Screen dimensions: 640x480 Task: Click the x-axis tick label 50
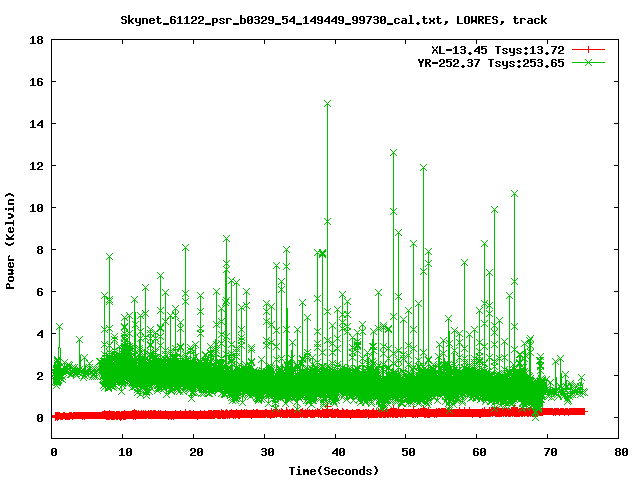408,453
